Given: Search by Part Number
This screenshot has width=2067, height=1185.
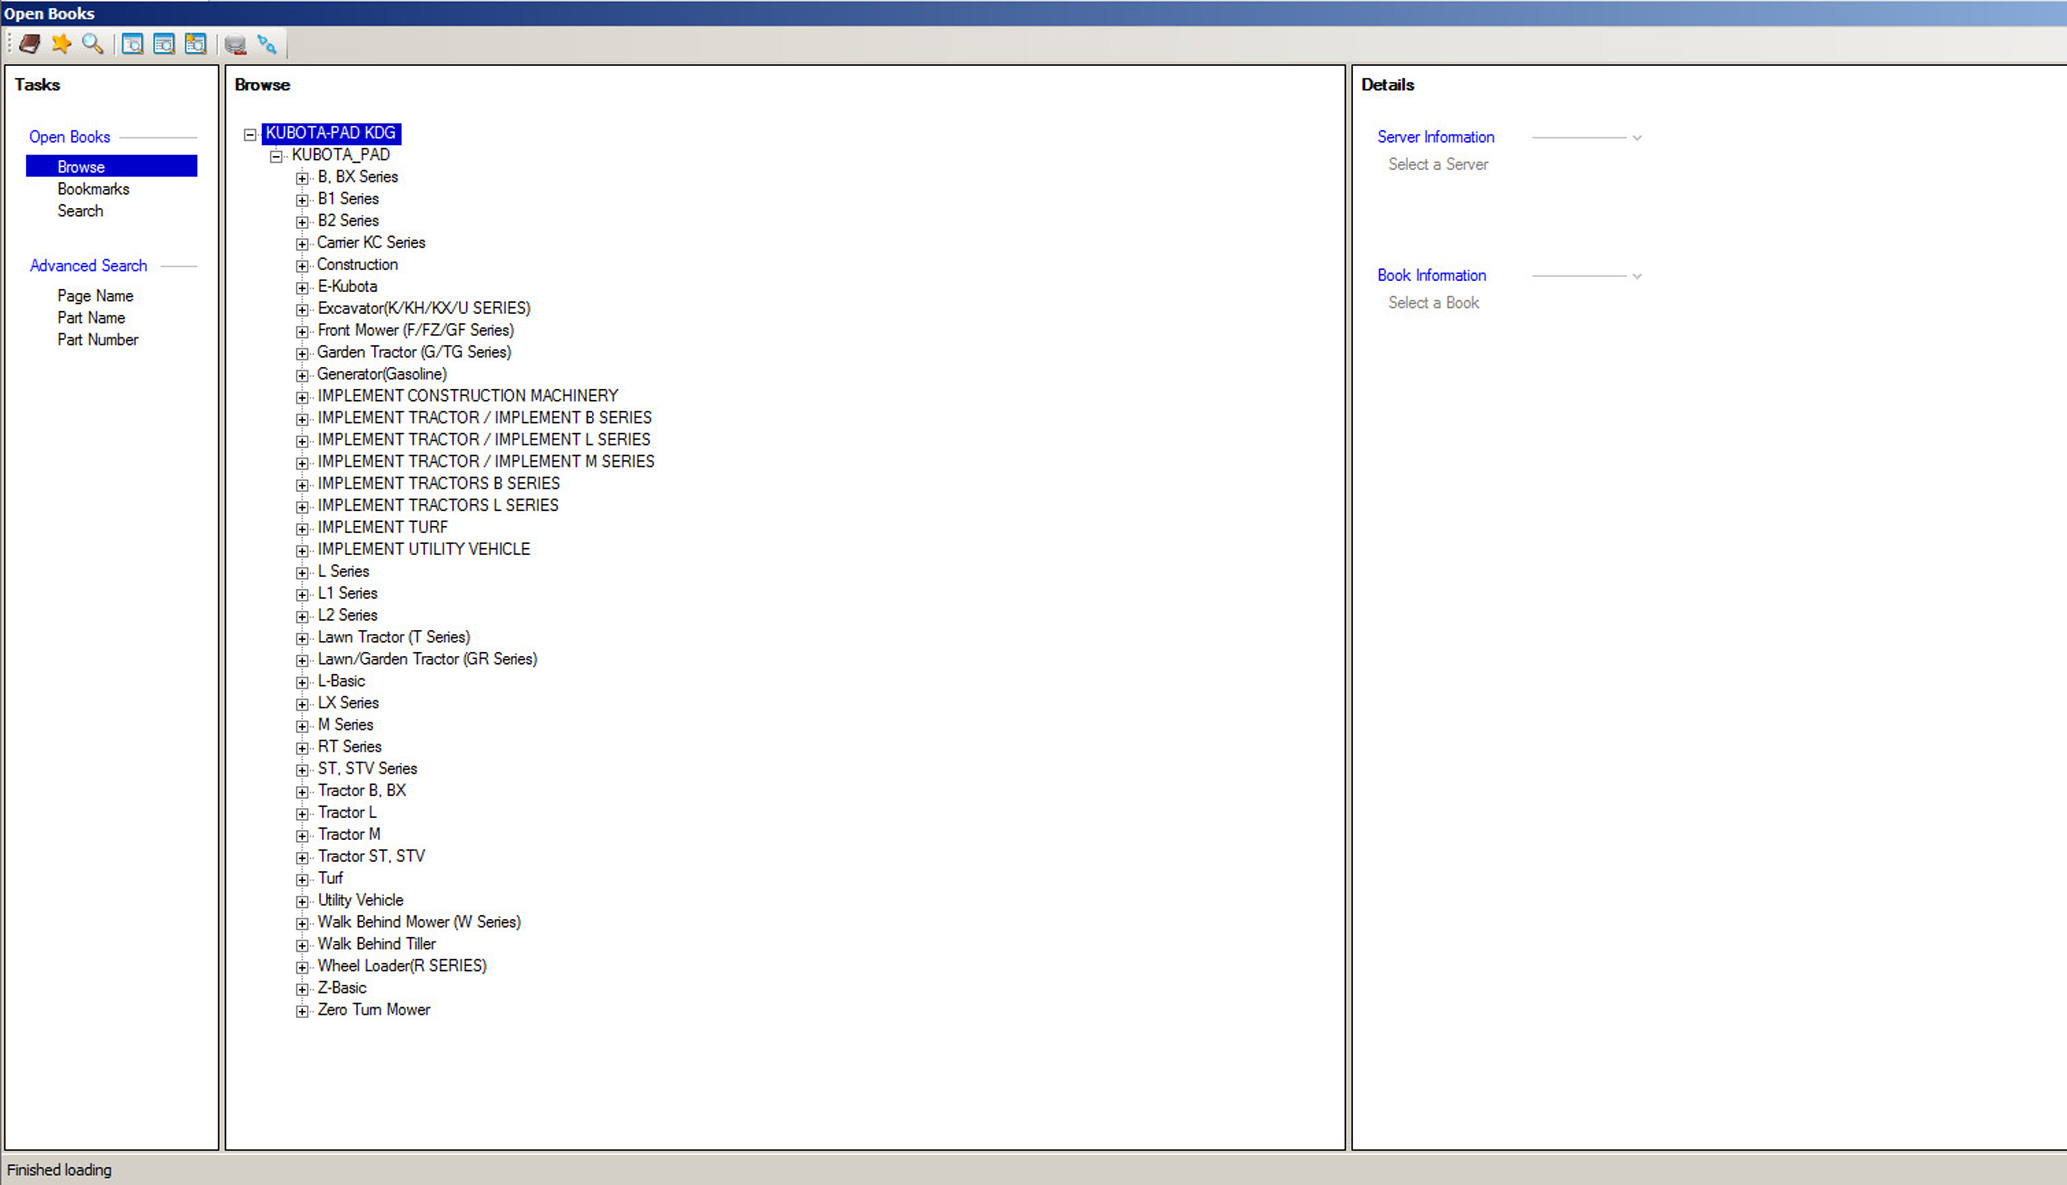Looking at the screenshot, I should click(x=97, y=340).
